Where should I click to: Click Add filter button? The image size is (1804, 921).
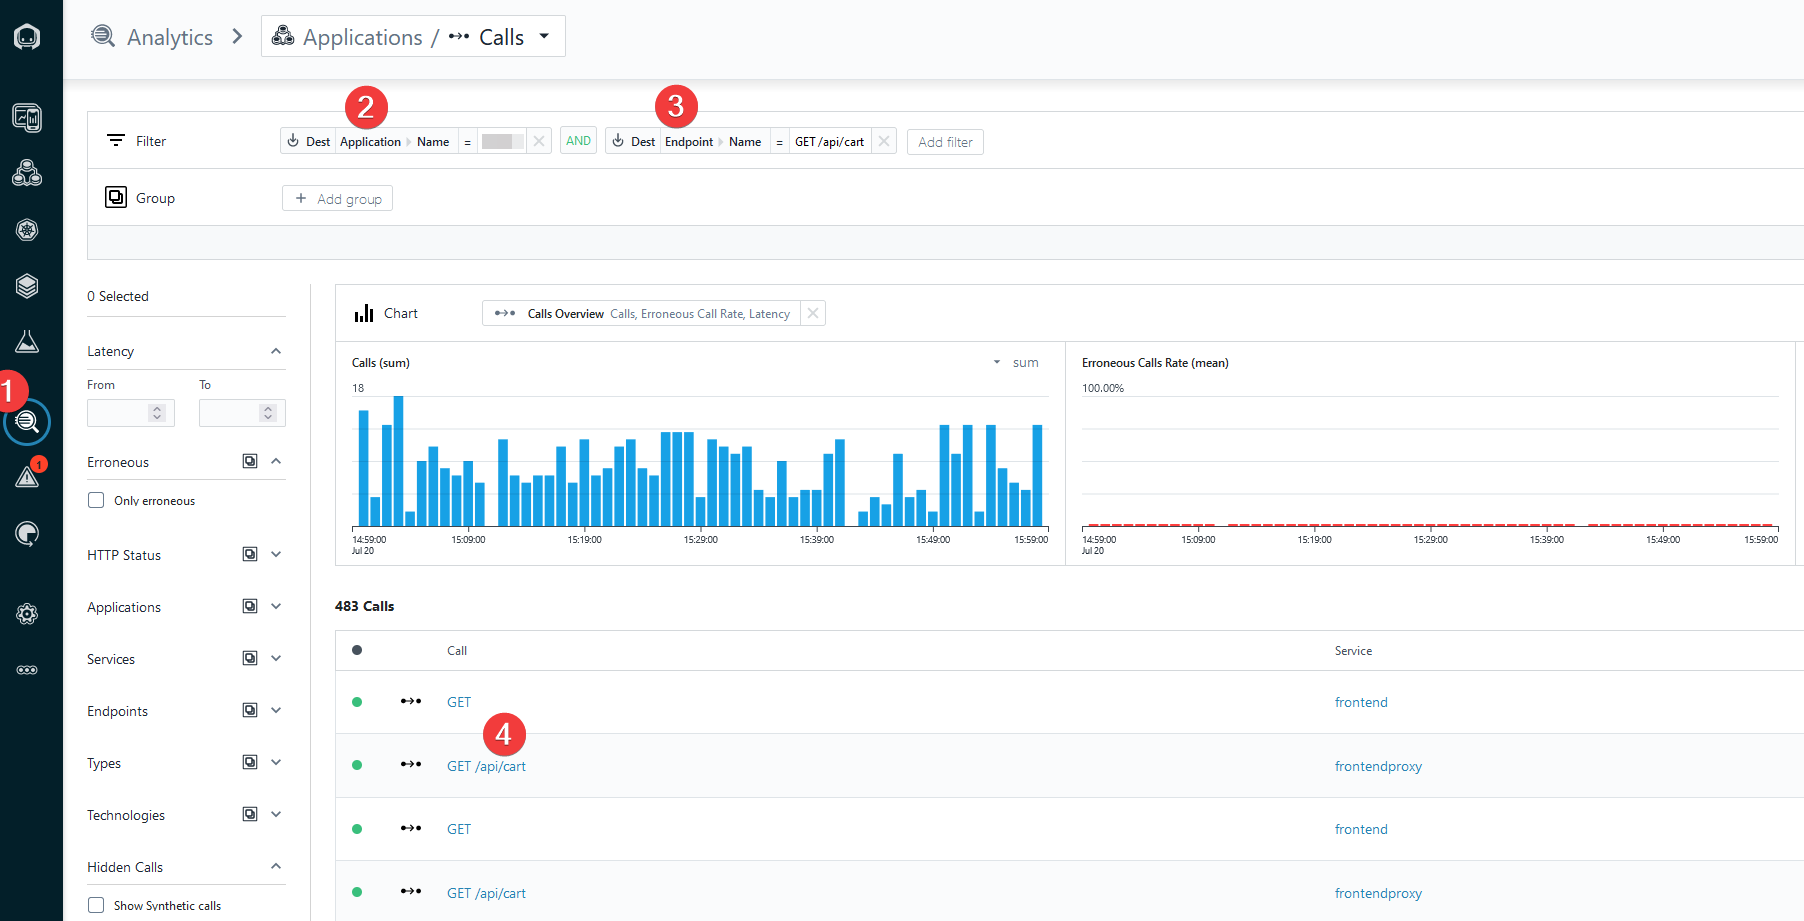[945, 142]
